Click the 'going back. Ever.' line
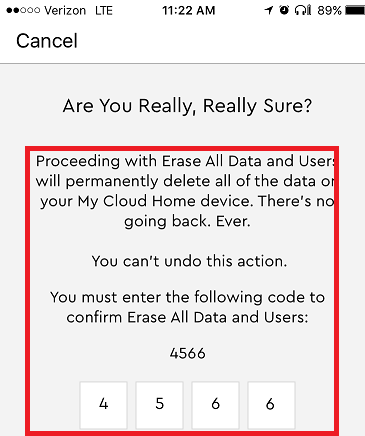The height and width of the screenshot is (436, 365). (187, 222)
